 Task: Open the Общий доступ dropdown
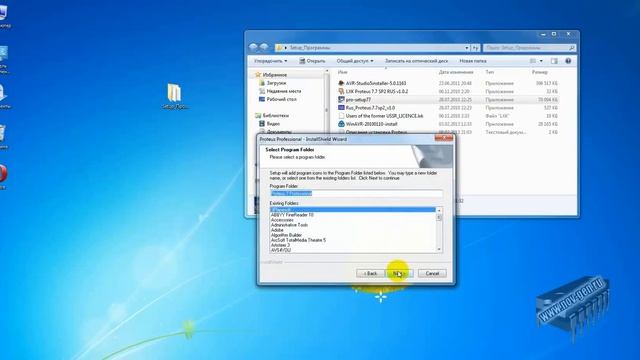[355, 61]
